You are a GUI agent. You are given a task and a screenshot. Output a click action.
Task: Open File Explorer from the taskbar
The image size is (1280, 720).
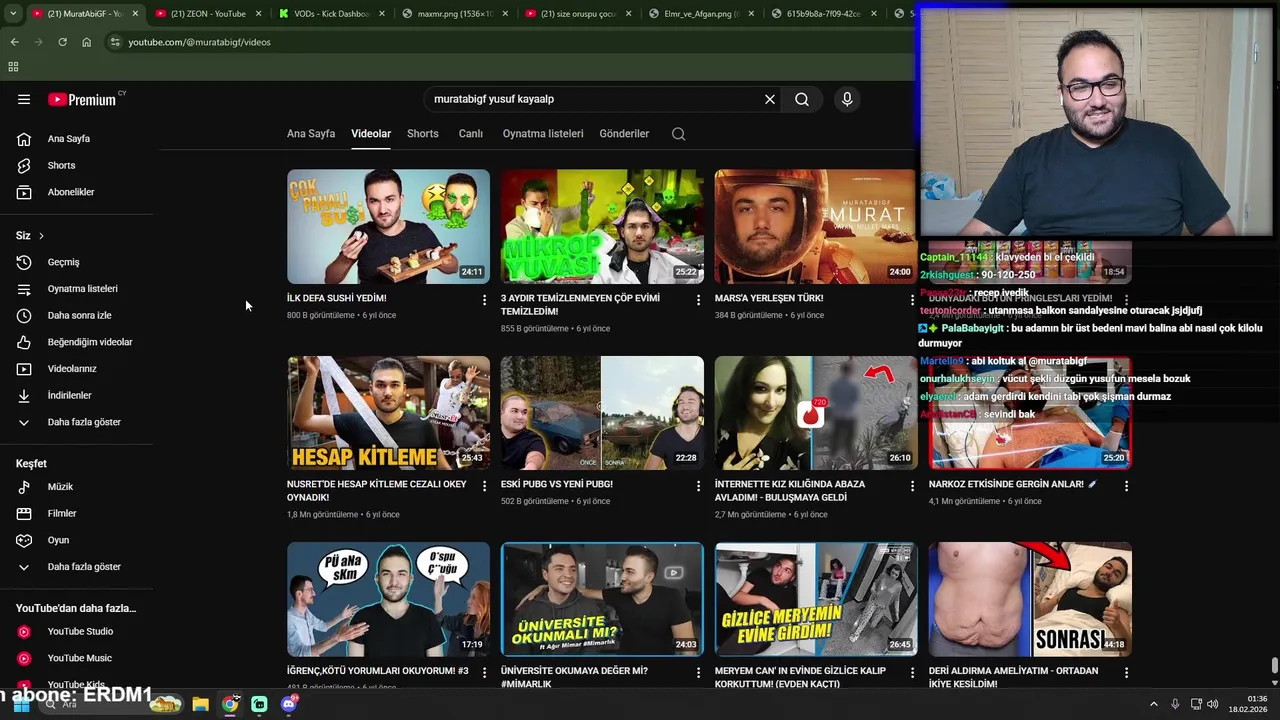(x=200, y=704)
